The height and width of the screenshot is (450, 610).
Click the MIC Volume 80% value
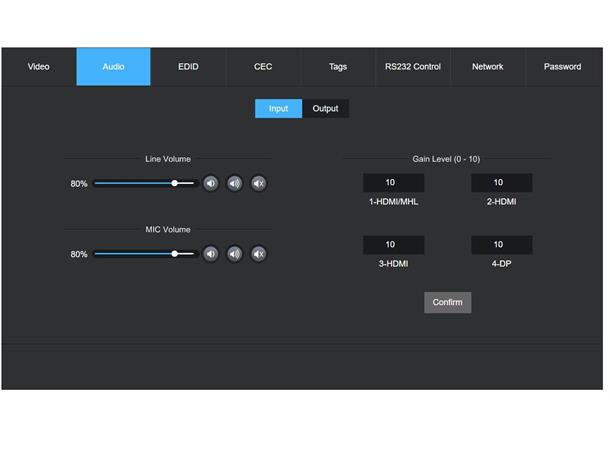(79, 254)
